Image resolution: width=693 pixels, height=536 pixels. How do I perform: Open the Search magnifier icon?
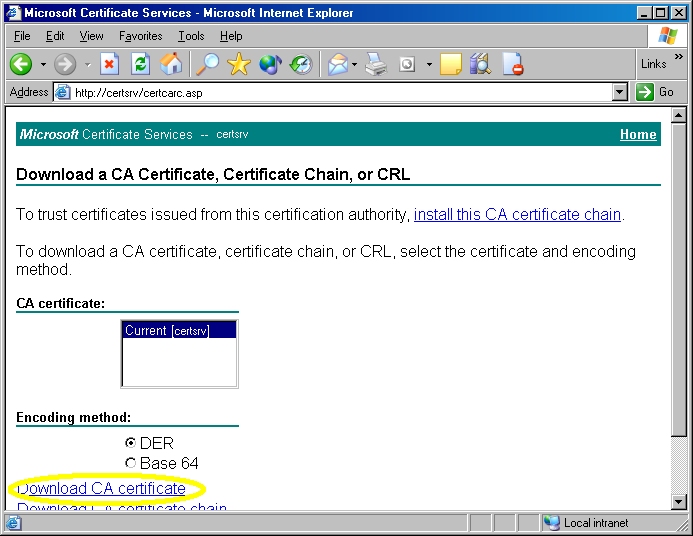click(208, 64)
